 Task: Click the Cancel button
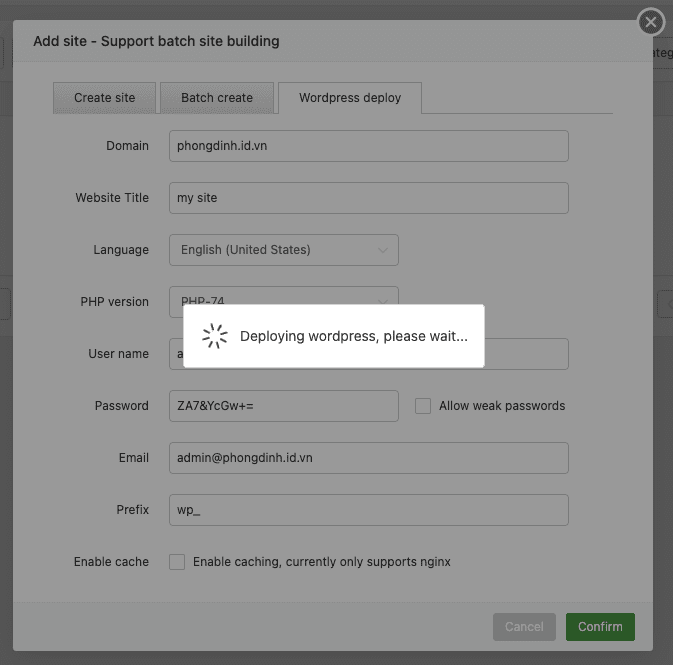[524, 627]
